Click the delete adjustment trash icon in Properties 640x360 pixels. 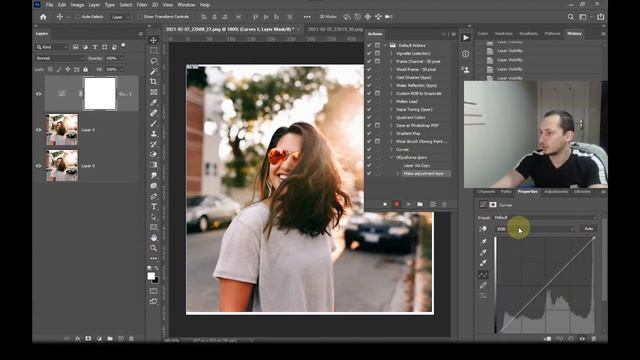pyautogui.click(x=593, y=339)
